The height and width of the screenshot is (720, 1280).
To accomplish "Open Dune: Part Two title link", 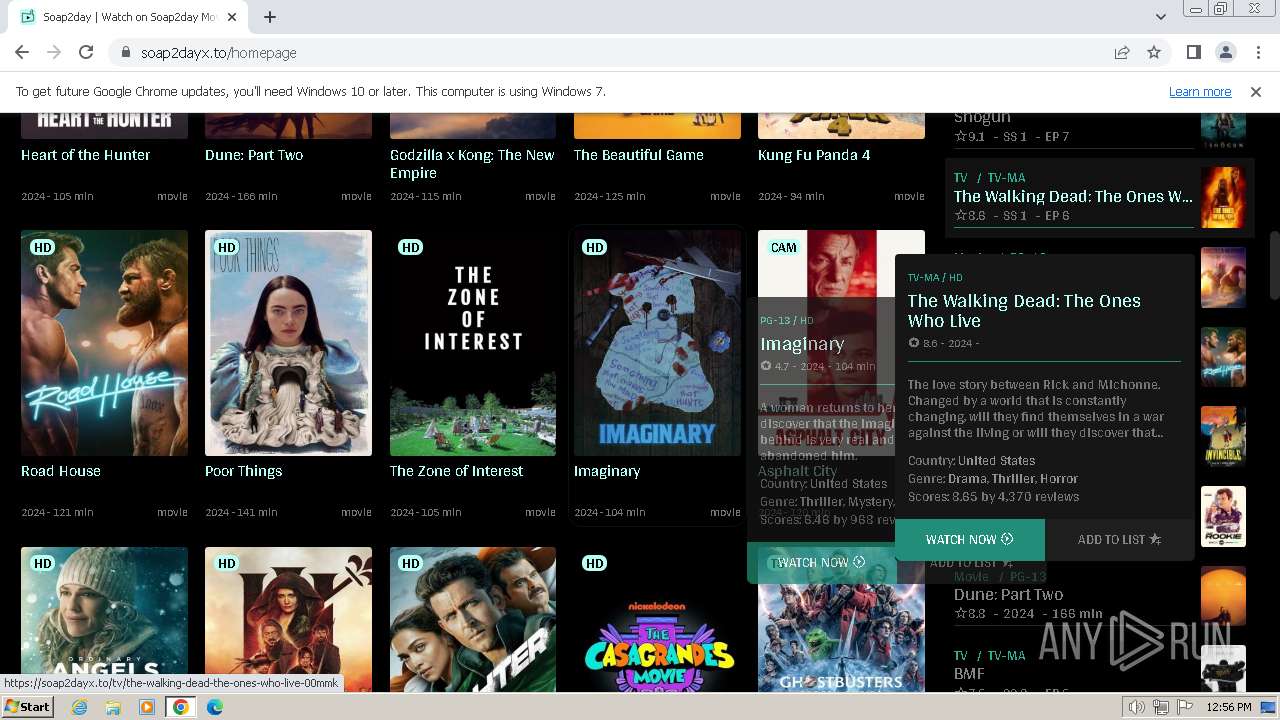I will 254,155.
